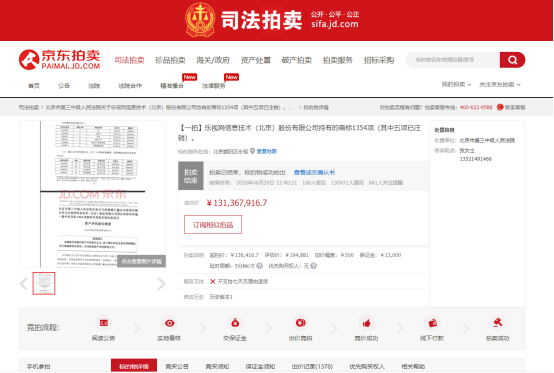The width and height of the screenshot is (554, 373).
Task: Click the read announcement step icon
Action: (104, 323)
